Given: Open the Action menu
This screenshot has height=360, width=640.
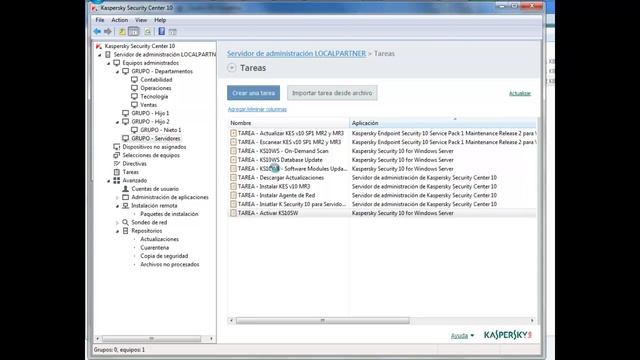Looking at the screenshot, I should click(120, 20).
